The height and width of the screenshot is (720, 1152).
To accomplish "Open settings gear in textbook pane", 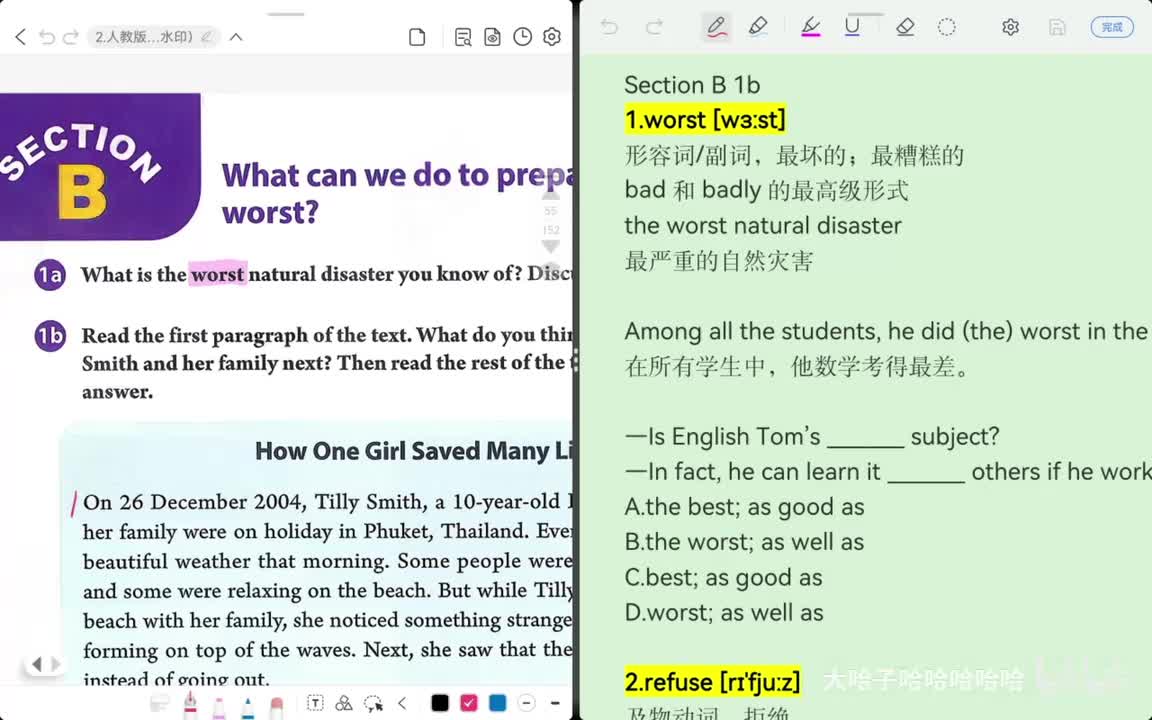I will tap(552, 37).
